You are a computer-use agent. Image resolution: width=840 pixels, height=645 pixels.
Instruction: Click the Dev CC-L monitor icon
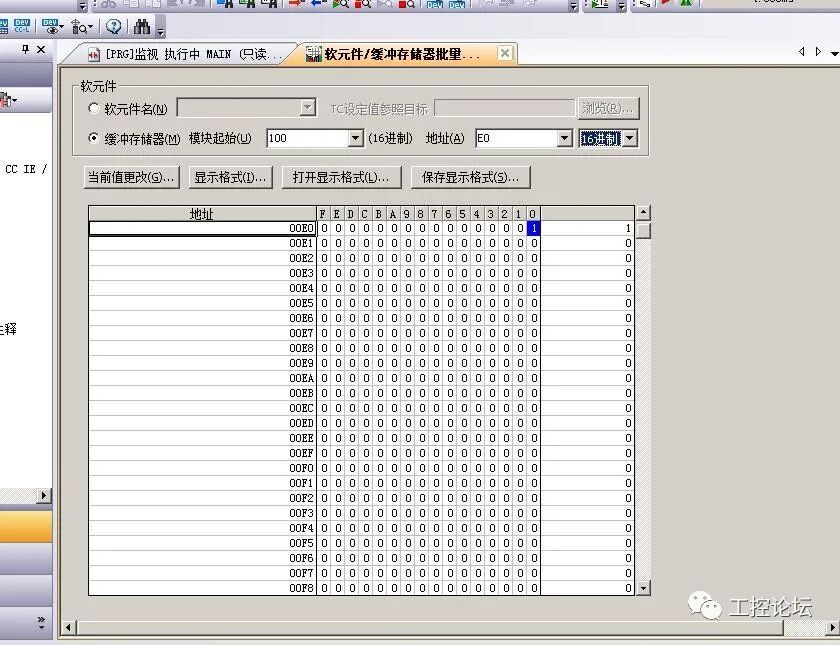pos(22,26)
